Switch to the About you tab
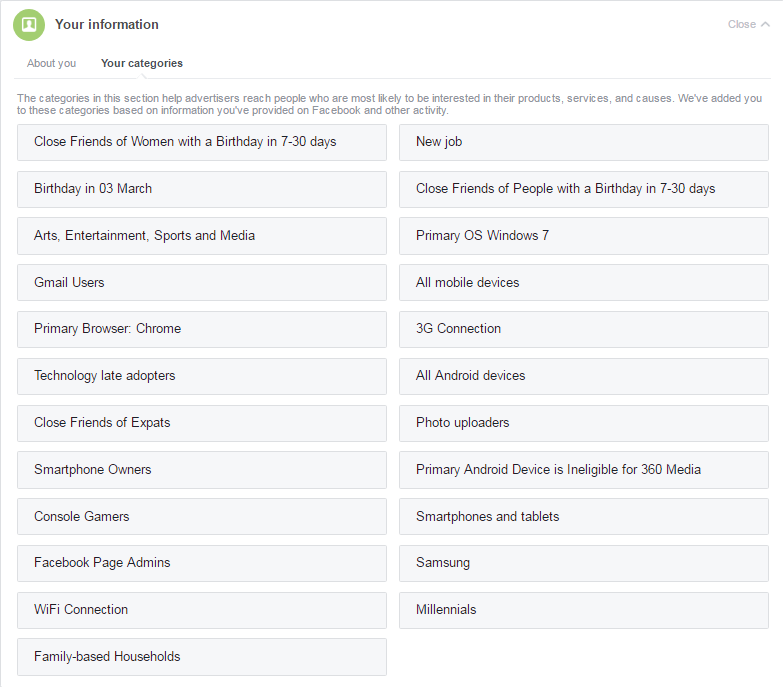The image size is (783, 687). click(51, 63)
